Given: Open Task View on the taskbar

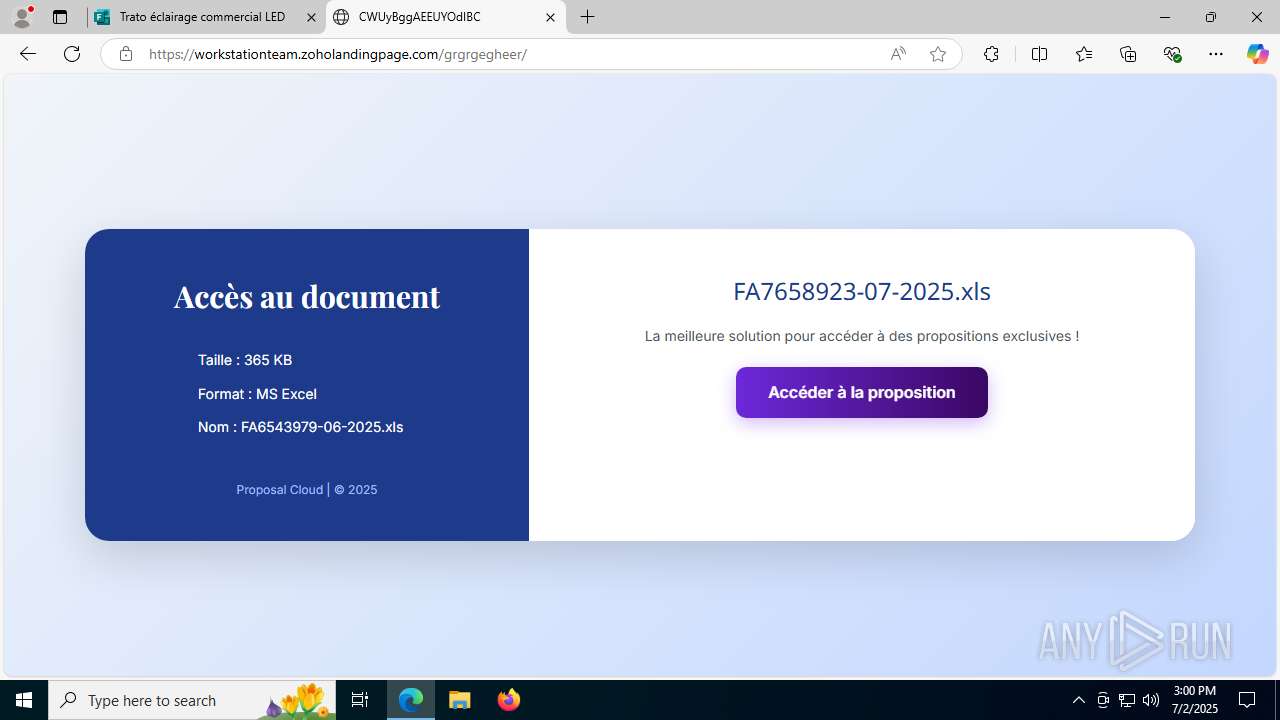Looking at the screenshot, I should point(360,700).
